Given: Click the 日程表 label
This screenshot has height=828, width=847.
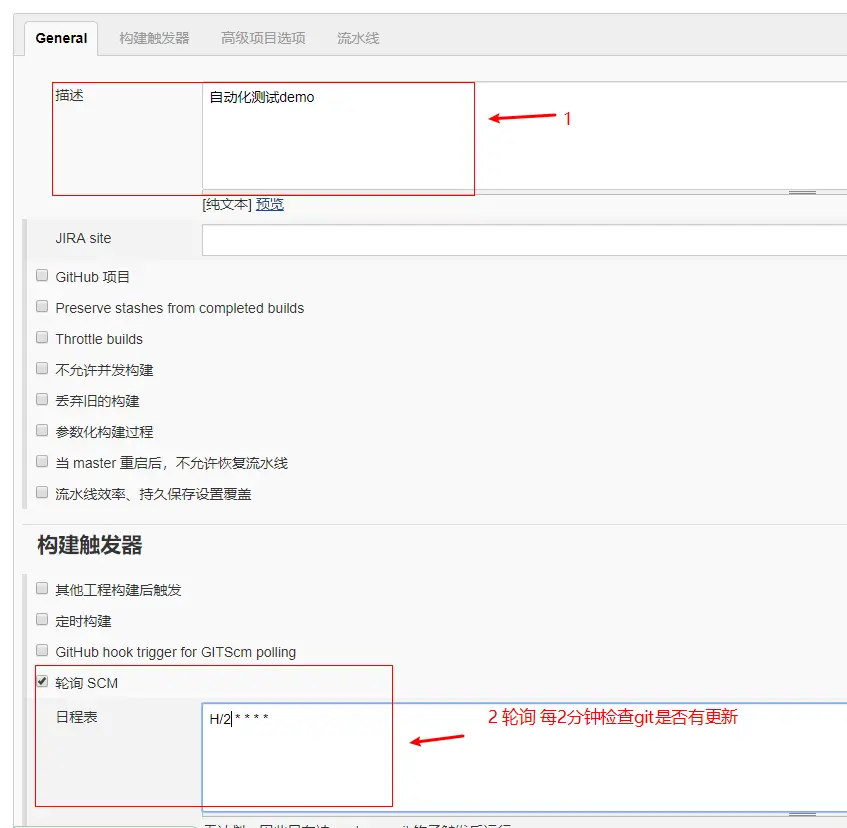Looking at the screenshot, I should pyautogui.click(x=76, y=717).
